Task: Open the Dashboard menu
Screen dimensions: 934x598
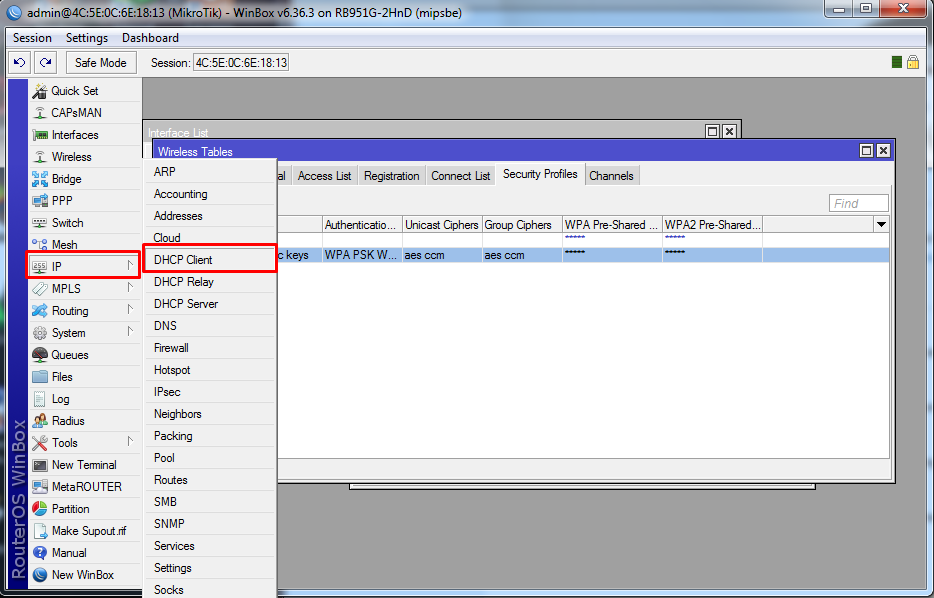Action: tap(150, 38)
